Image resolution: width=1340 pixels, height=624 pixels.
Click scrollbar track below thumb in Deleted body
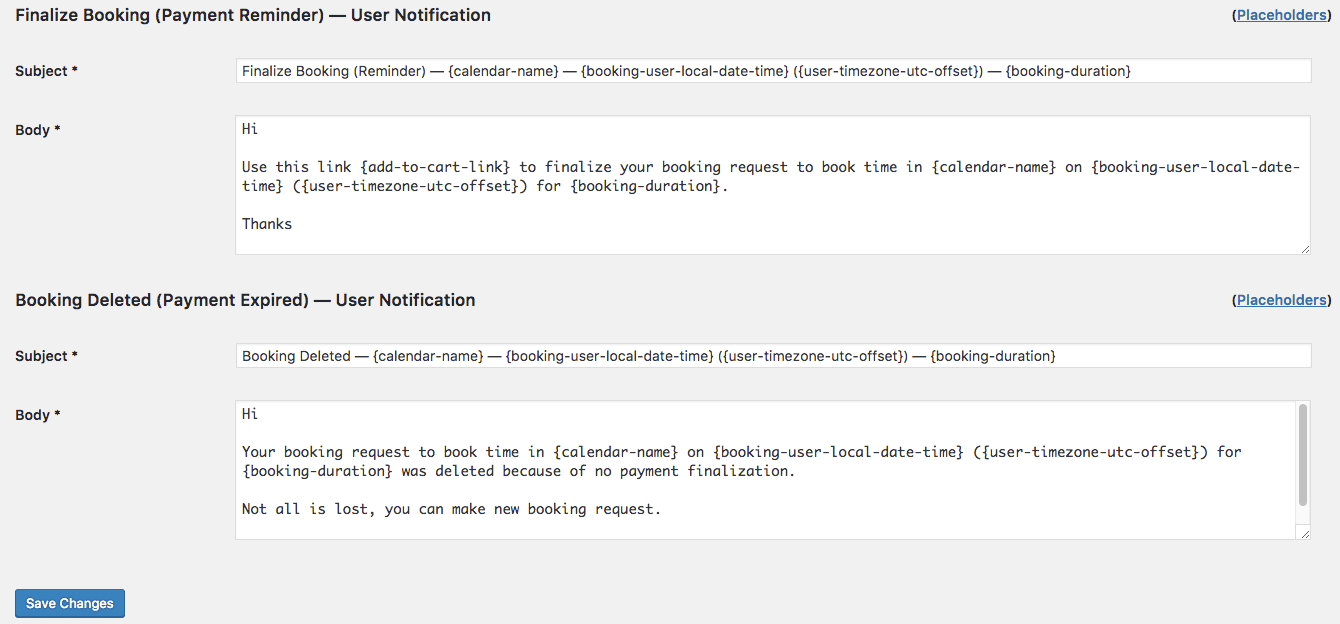point(1303,516)
